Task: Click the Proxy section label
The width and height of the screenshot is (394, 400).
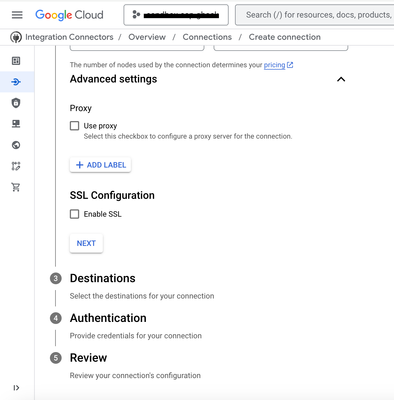Action: pos(81,108)
